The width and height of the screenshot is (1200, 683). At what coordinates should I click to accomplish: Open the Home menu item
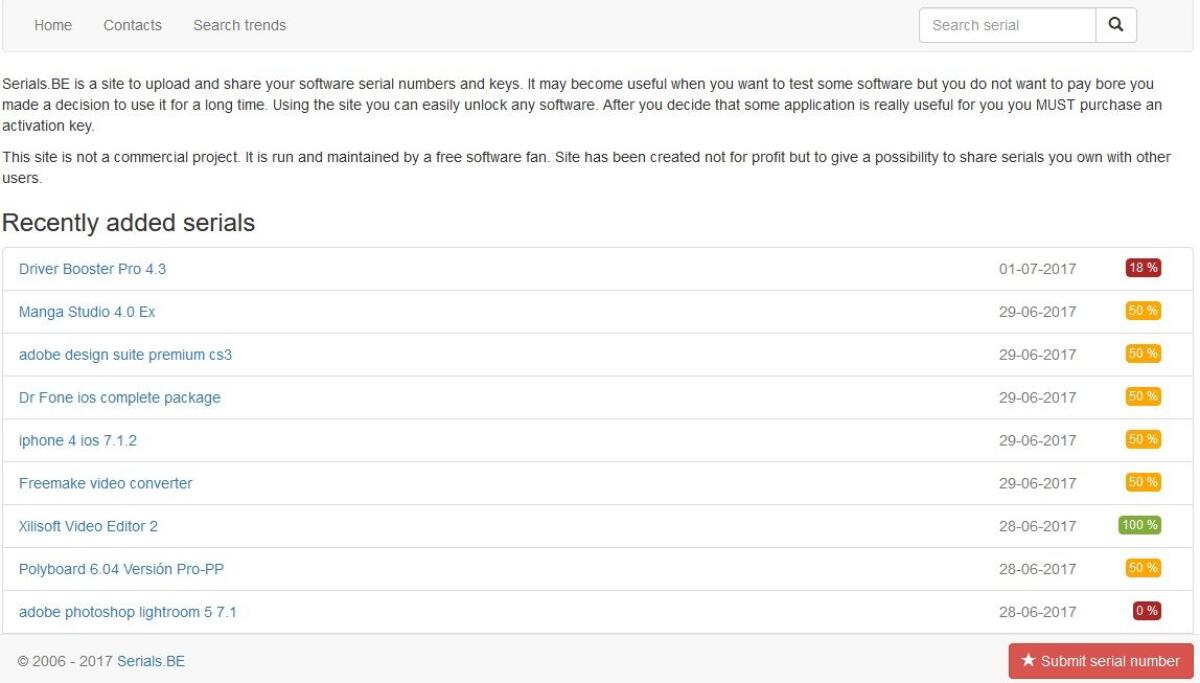tap(53, 25)
